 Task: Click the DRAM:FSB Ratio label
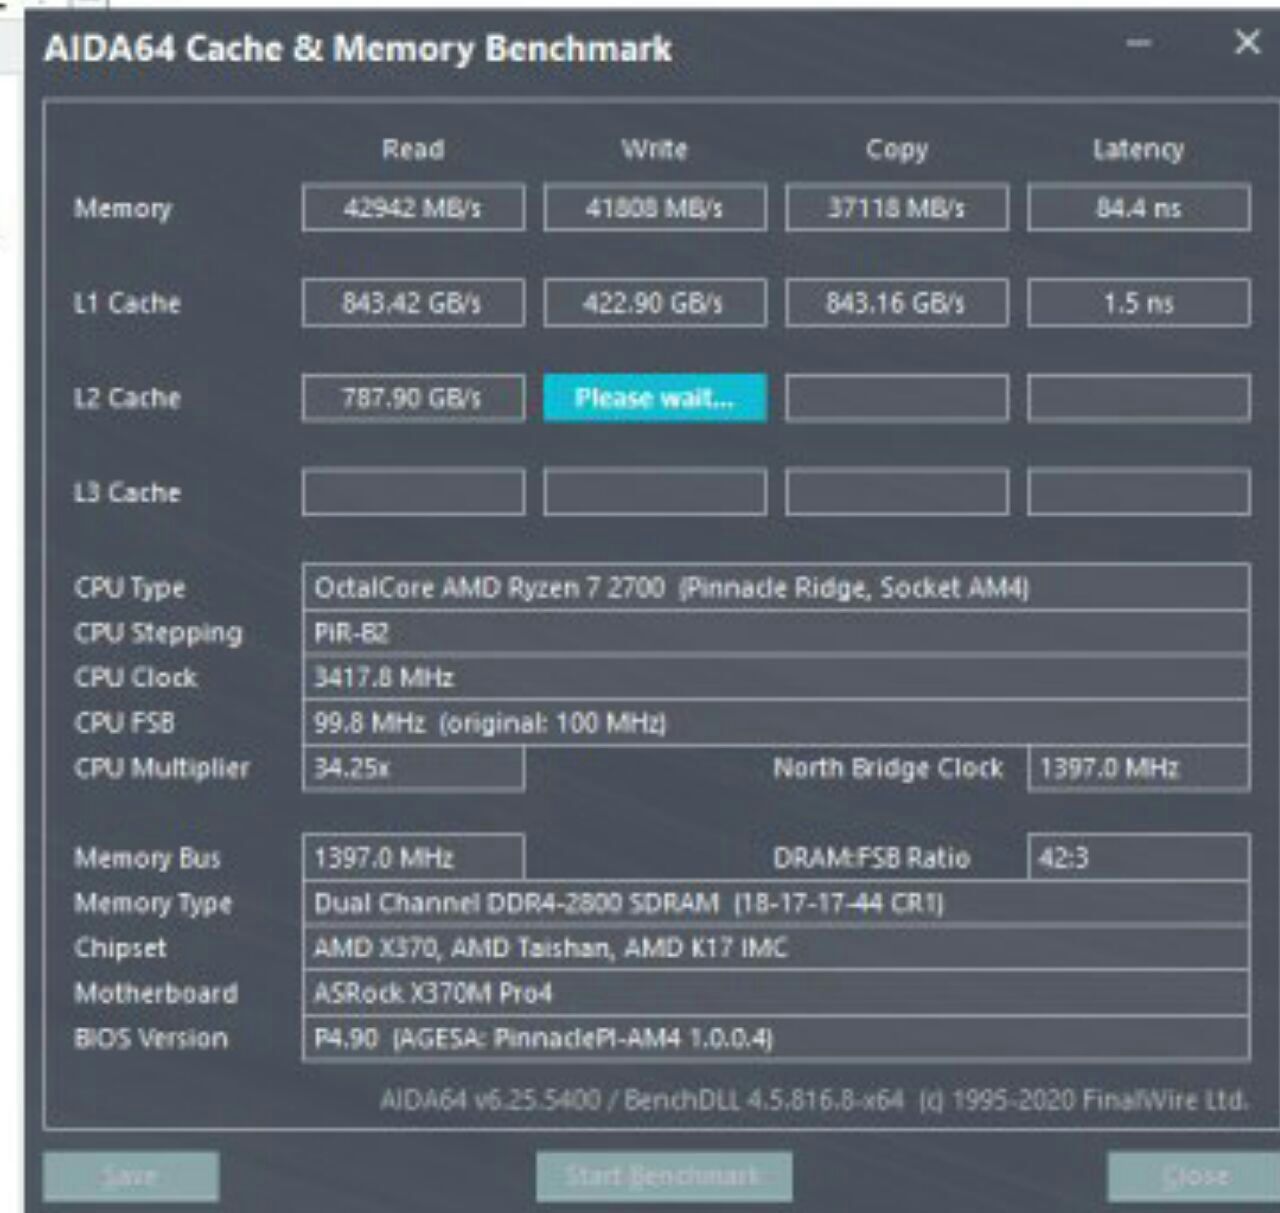871,858
